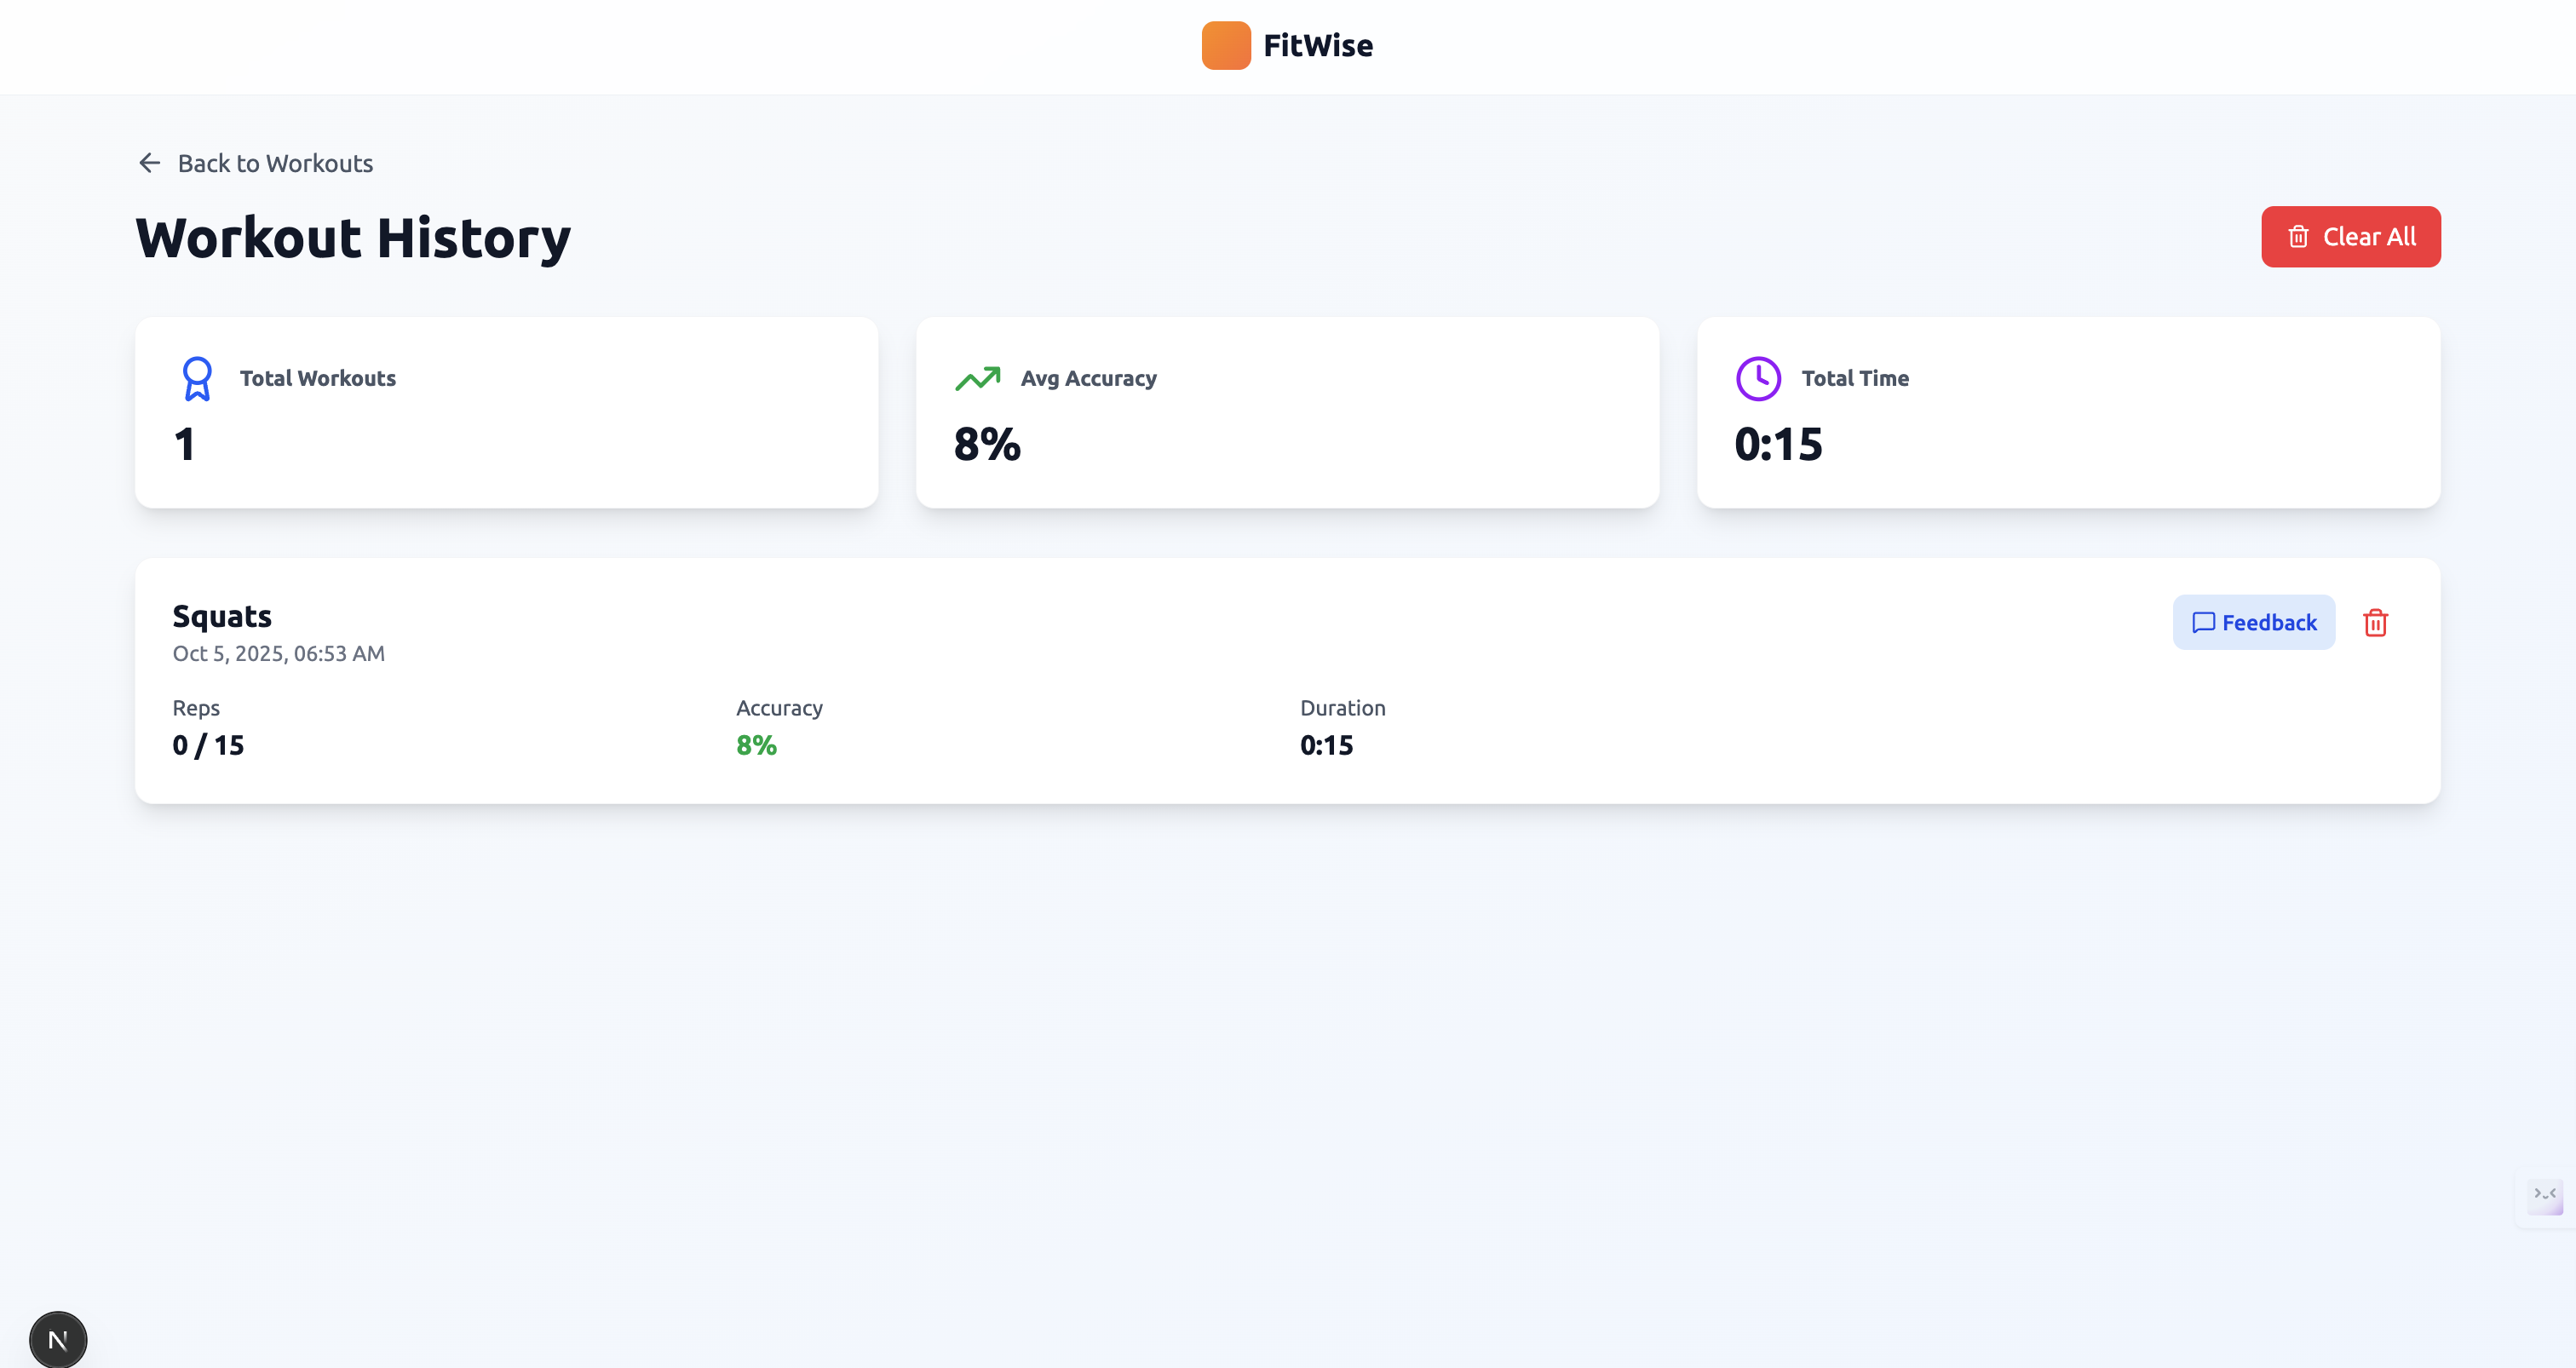Click the Avg Accuracy trending arrow icon
The height and width of the screenshot is (1368, 2576).
click(977, 379)
